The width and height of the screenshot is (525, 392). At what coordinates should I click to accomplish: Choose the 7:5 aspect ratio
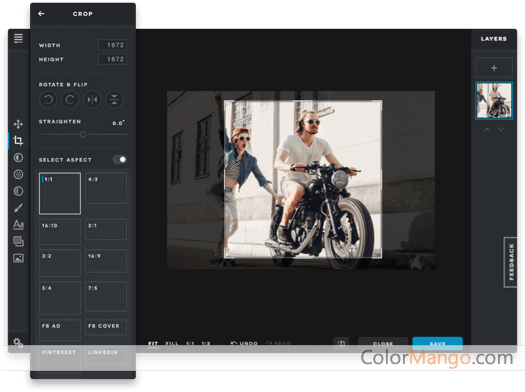click(x=106, y=296)
